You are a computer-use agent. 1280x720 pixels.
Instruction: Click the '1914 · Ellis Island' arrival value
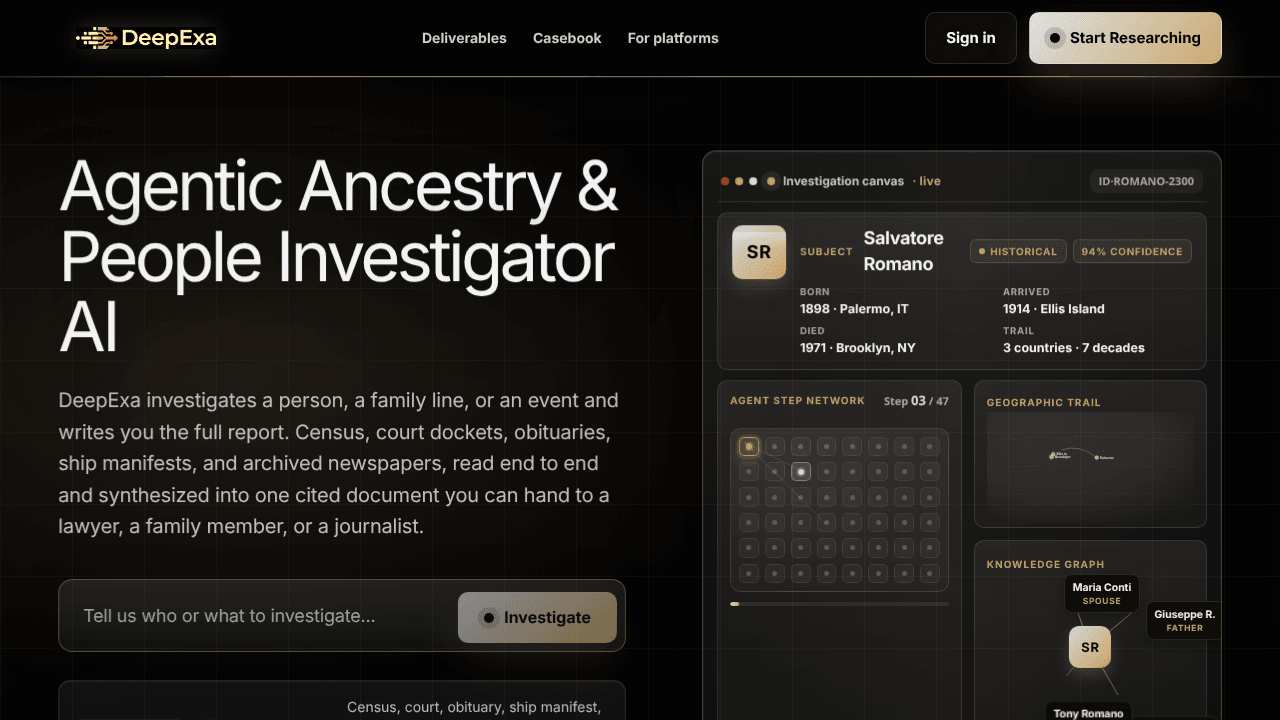[1054, 309]
